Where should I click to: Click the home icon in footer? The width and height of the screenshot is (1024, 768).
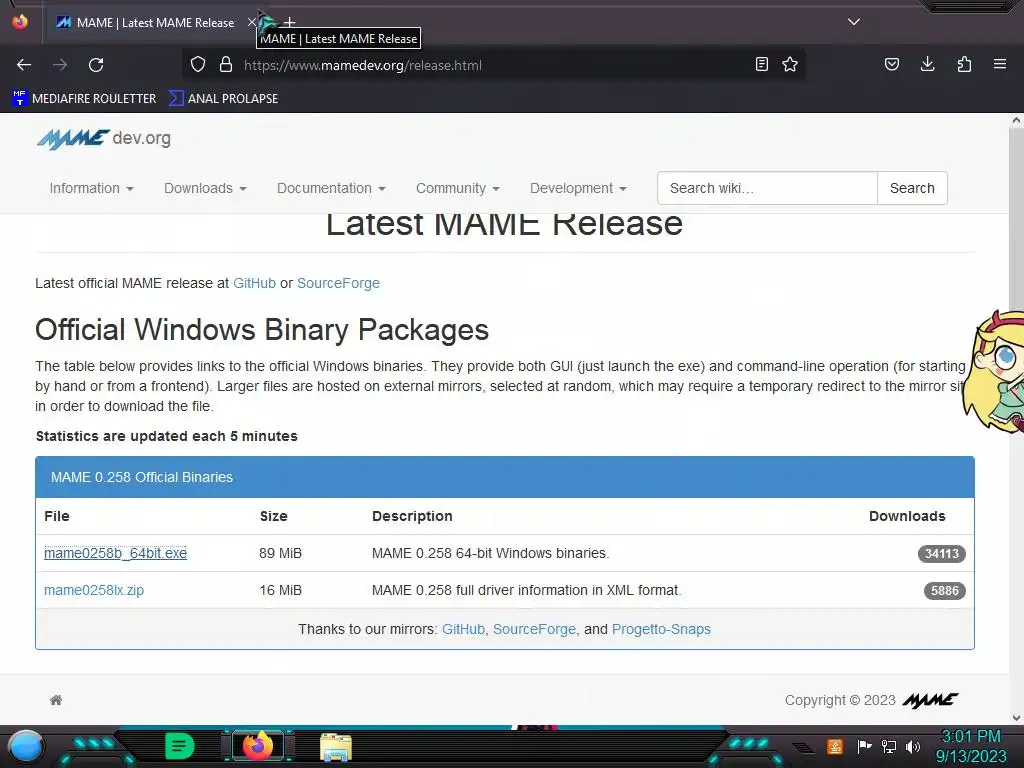pos(56,700)
